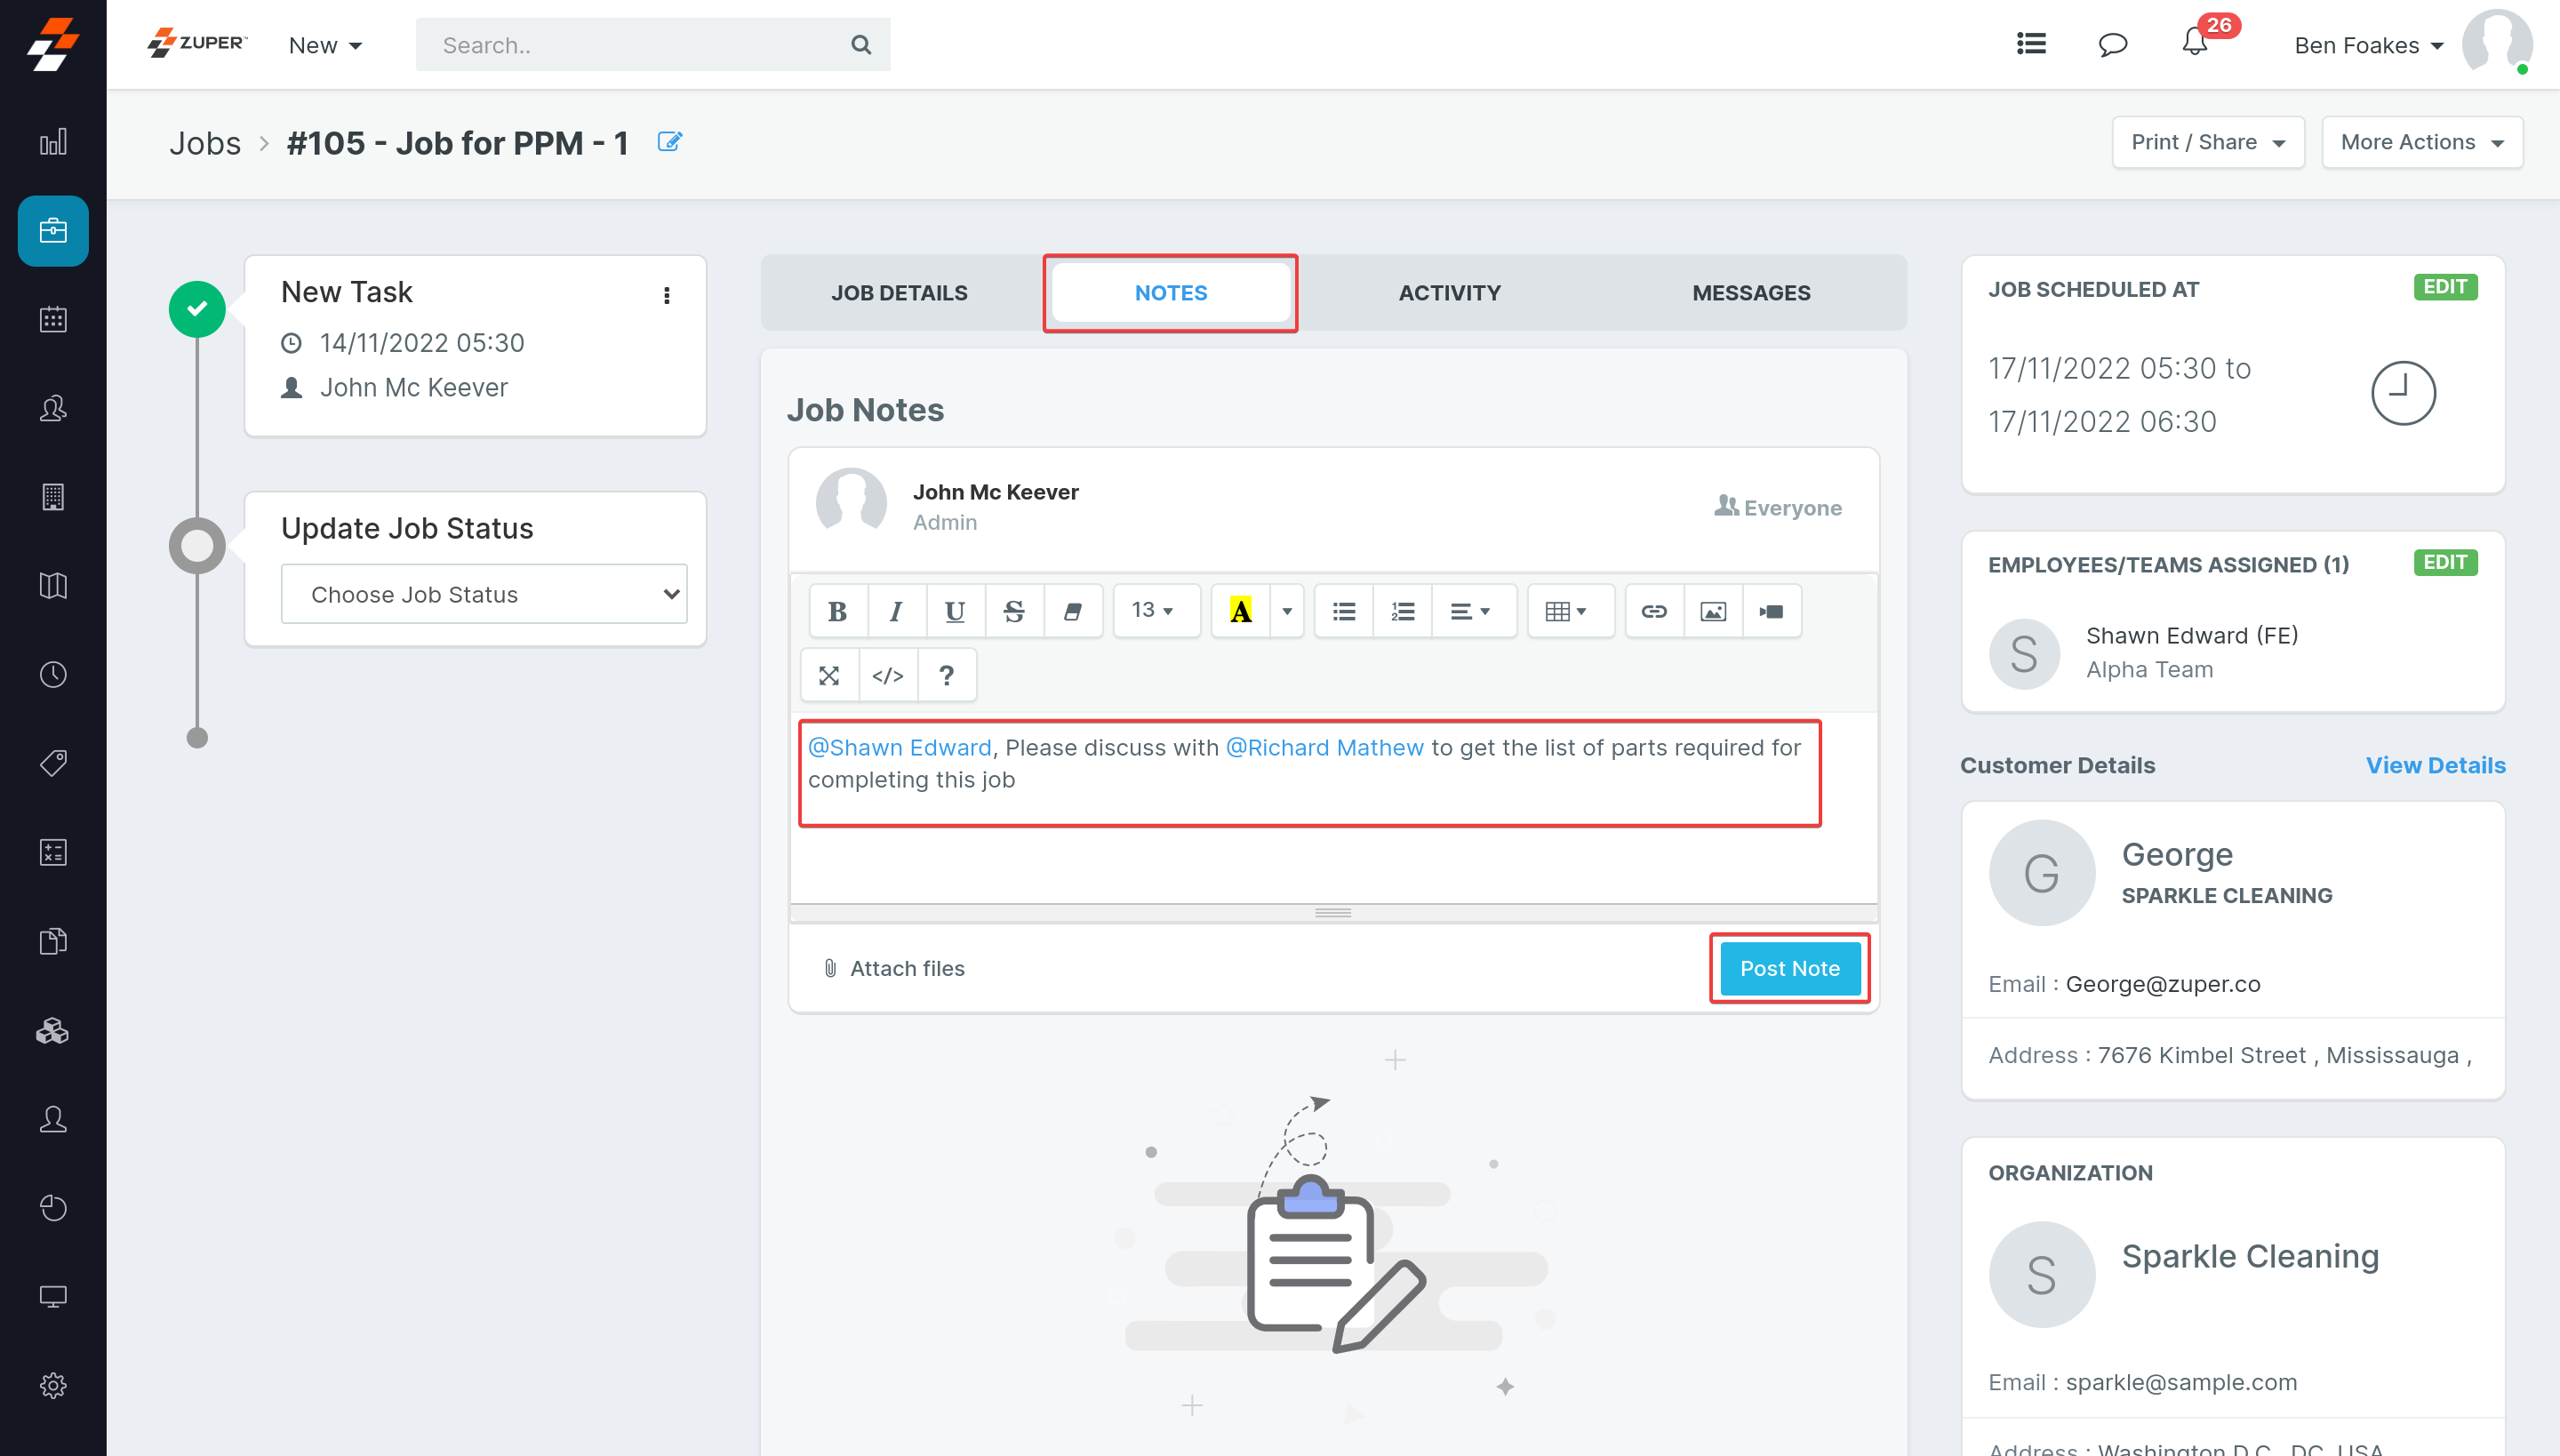Image resolution: width=2560 pixels, height=1456 pixels.
Task: Click the notifications bell icon
Action: [x=2194, y=44]
